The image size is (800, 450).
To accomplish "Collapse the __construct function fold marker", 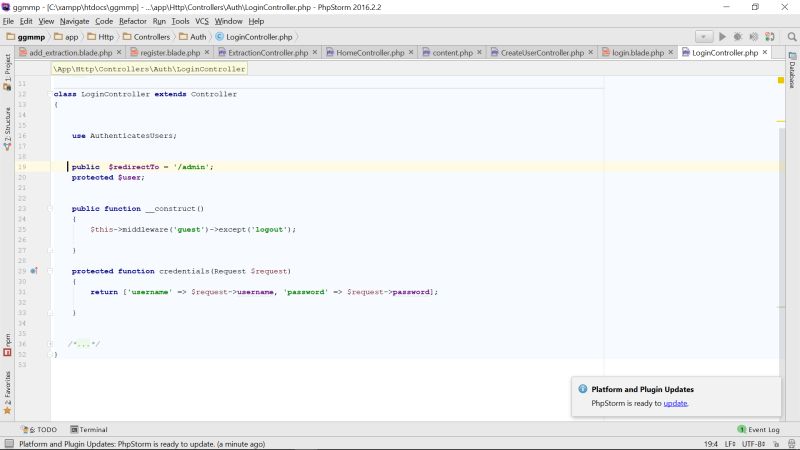I will [50, 209].
